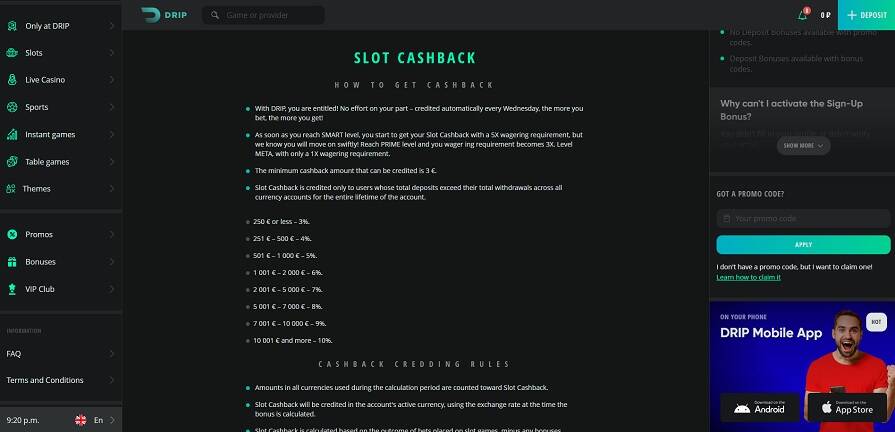Expand answer with Show More button
Image resolution: width=895 pixels, height=432 pixels.
pyautogui.click(x=803, y=145)
